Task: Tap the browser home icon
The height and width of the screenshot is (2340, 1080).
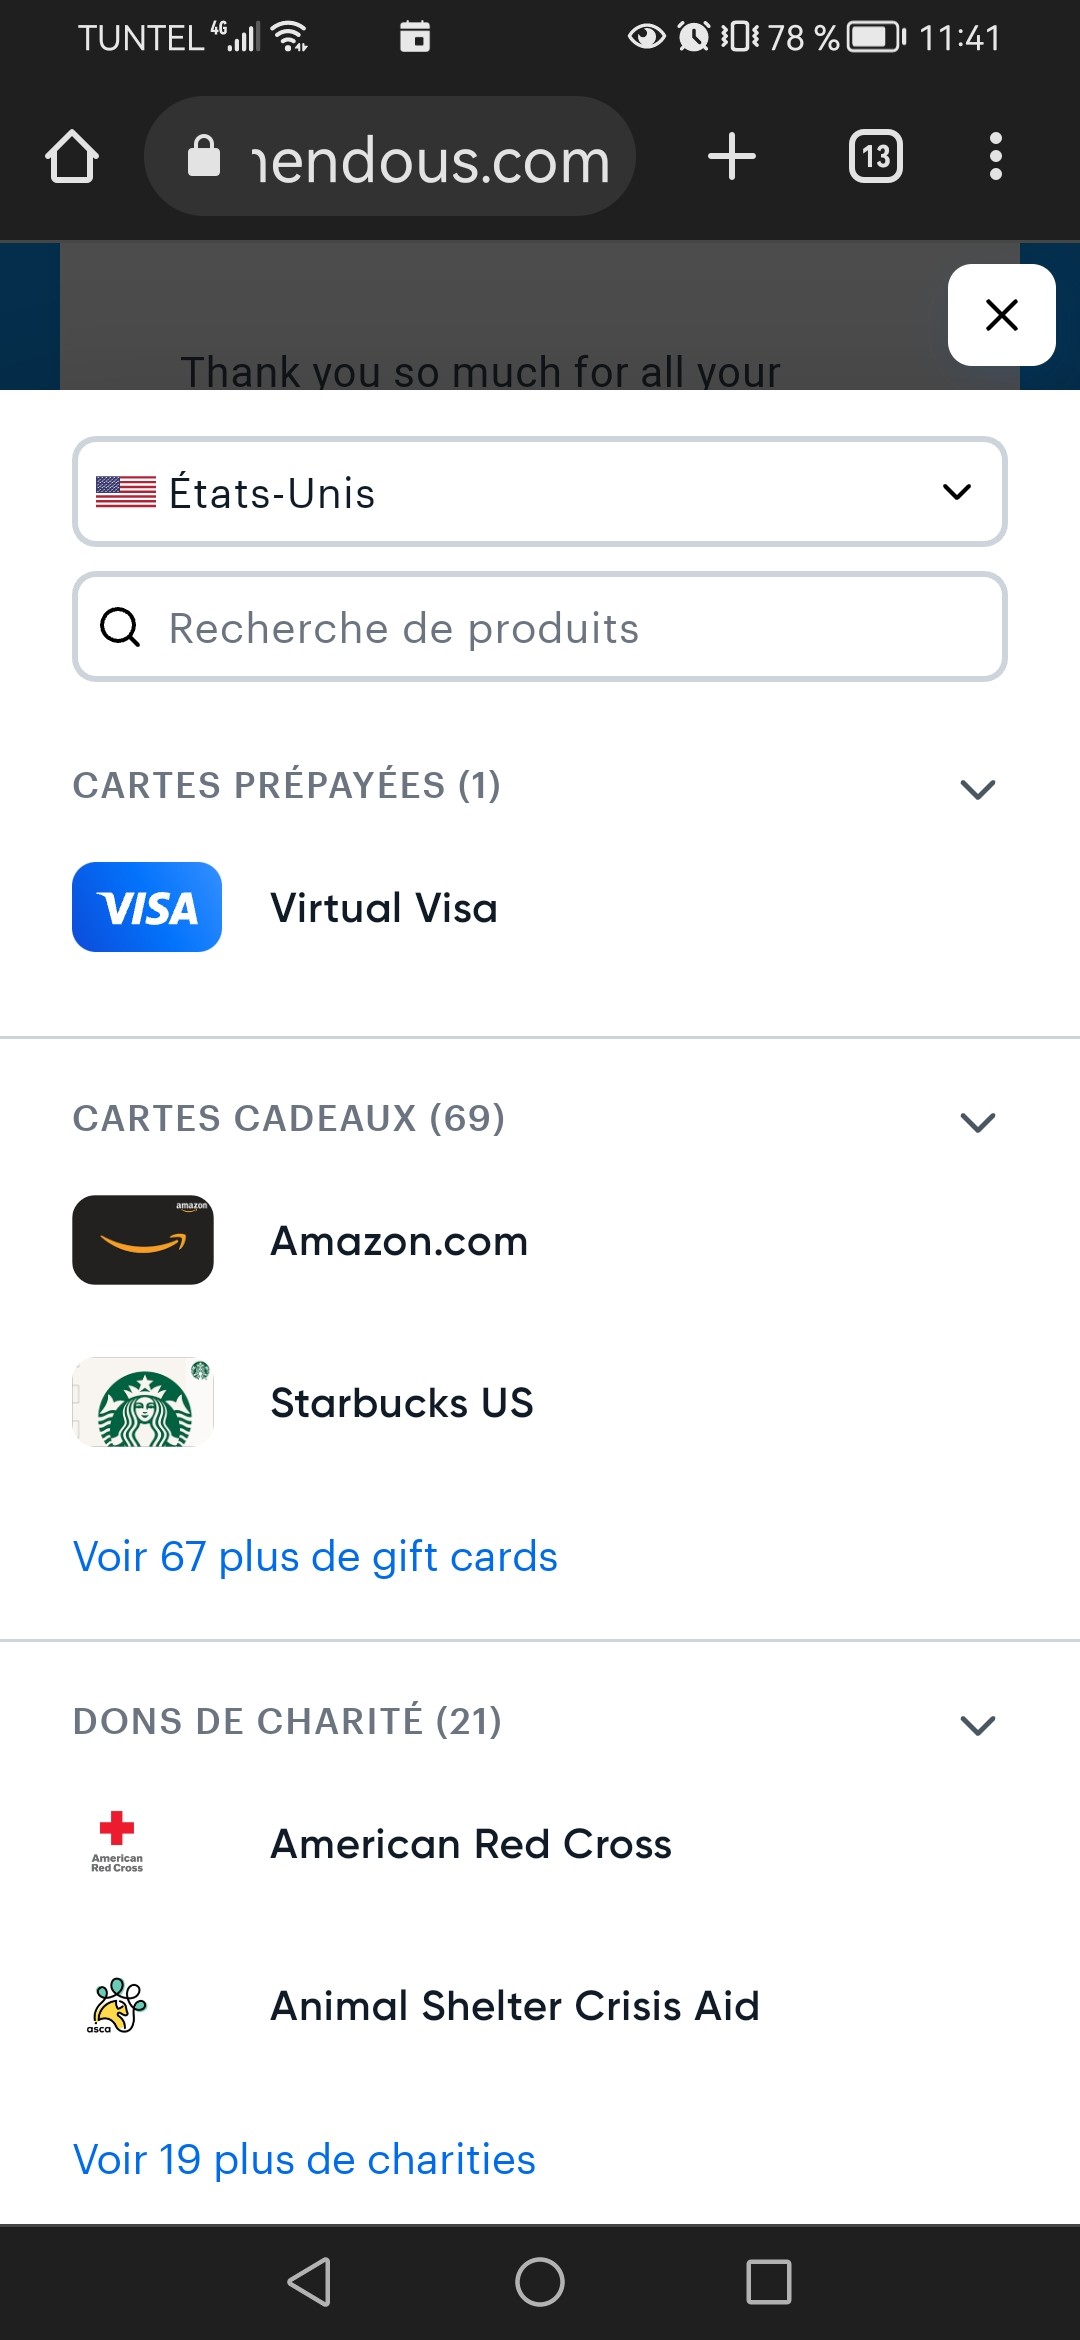Action: (x=72, y=157)
